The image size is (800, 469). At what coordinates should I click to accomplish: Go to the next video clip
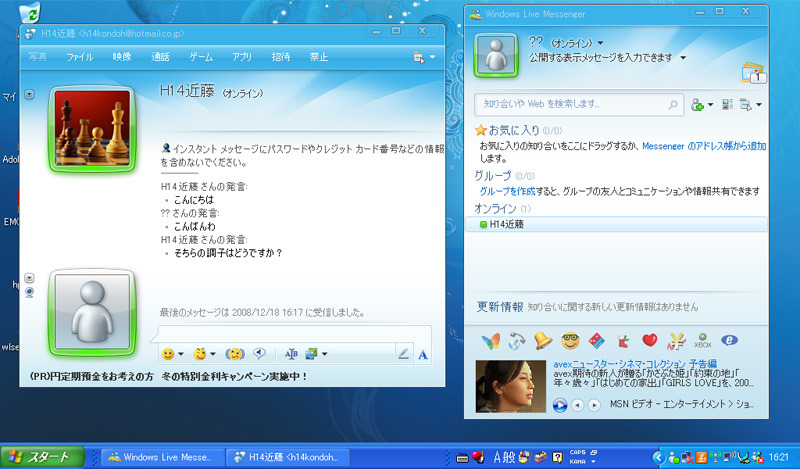pos(594,405)
